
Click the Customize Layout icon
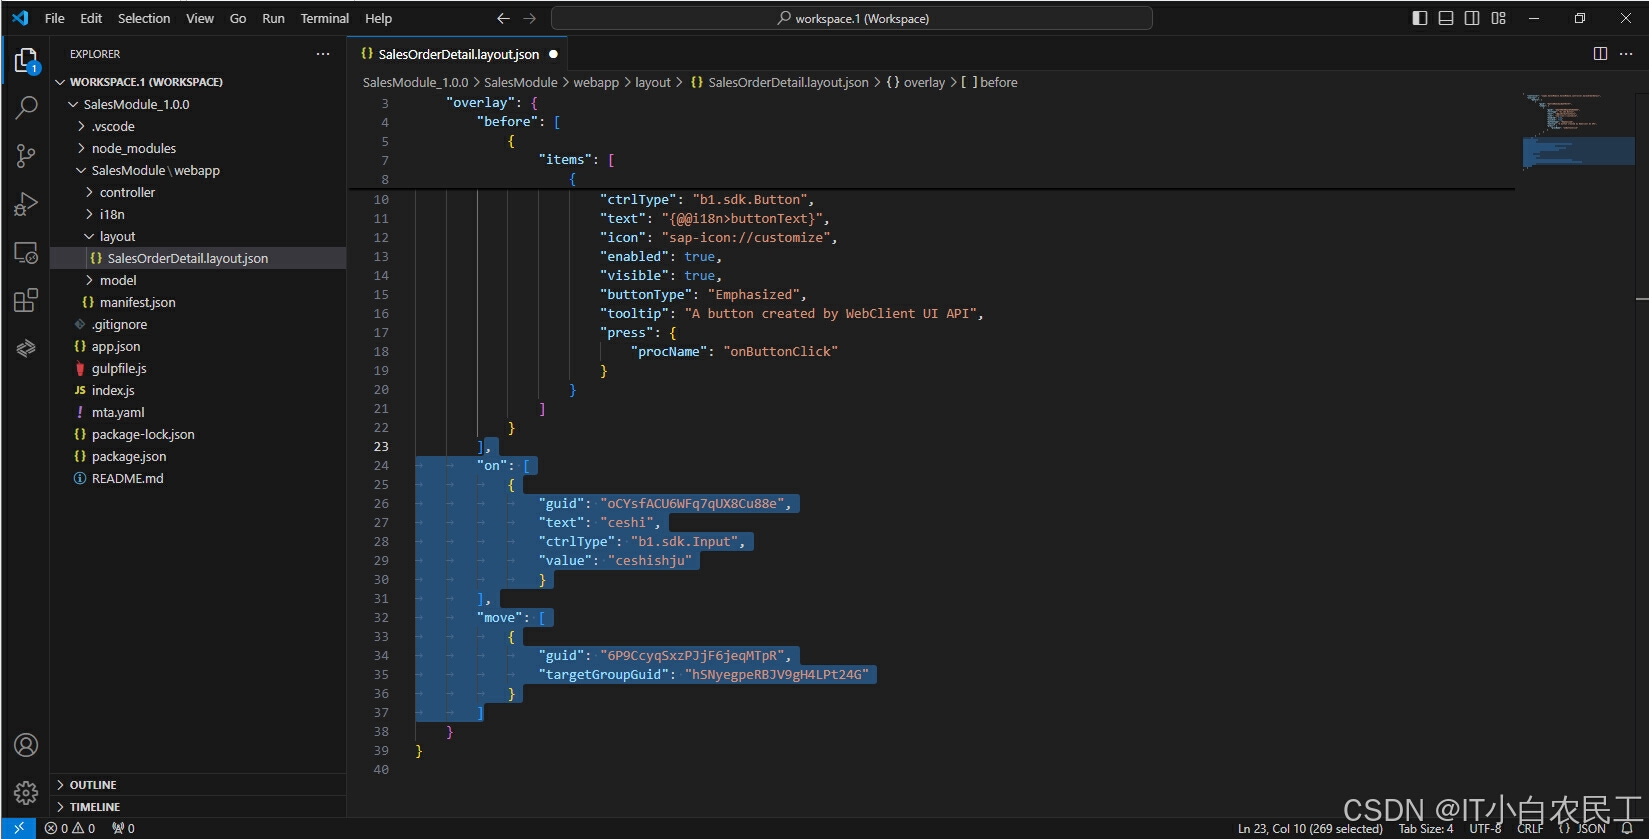1498,18
